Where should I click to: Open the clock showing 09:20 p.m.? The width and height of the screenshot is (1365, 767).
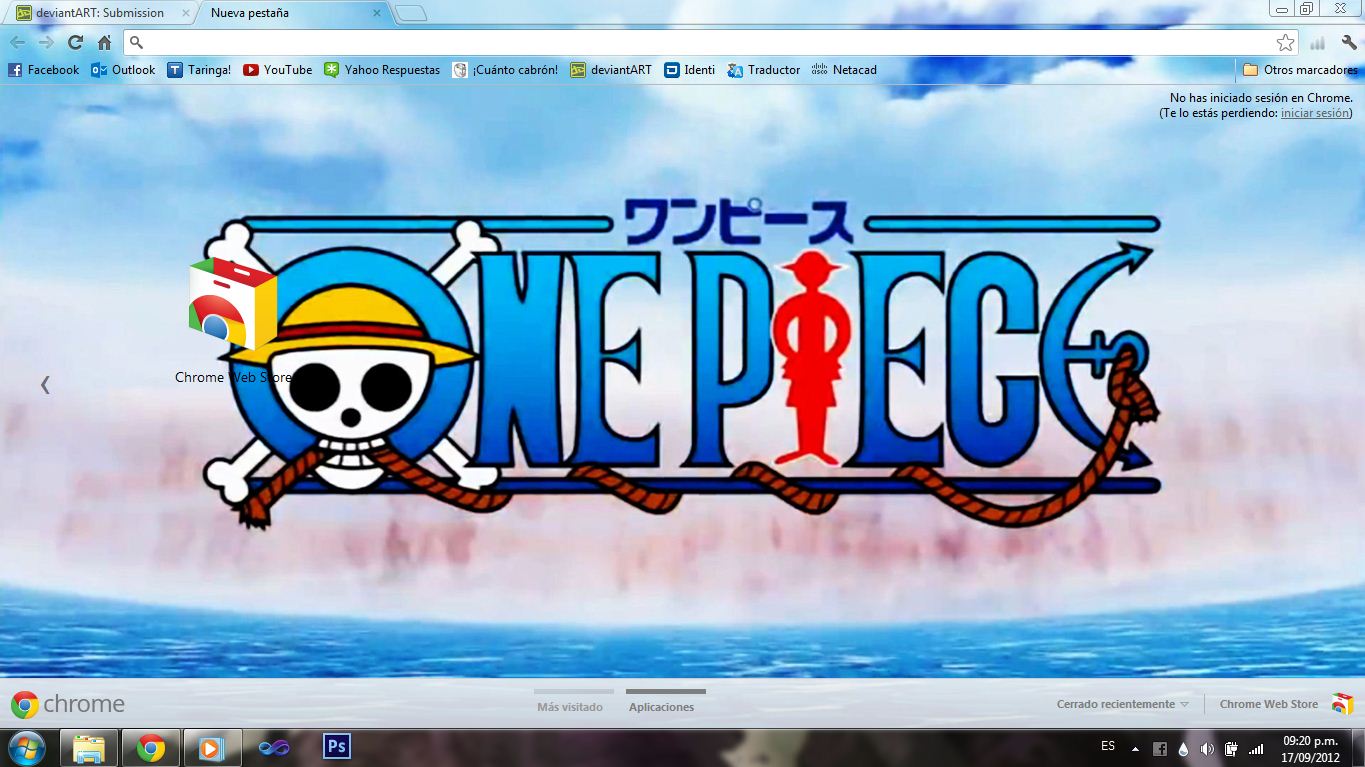click(1310, 749)
